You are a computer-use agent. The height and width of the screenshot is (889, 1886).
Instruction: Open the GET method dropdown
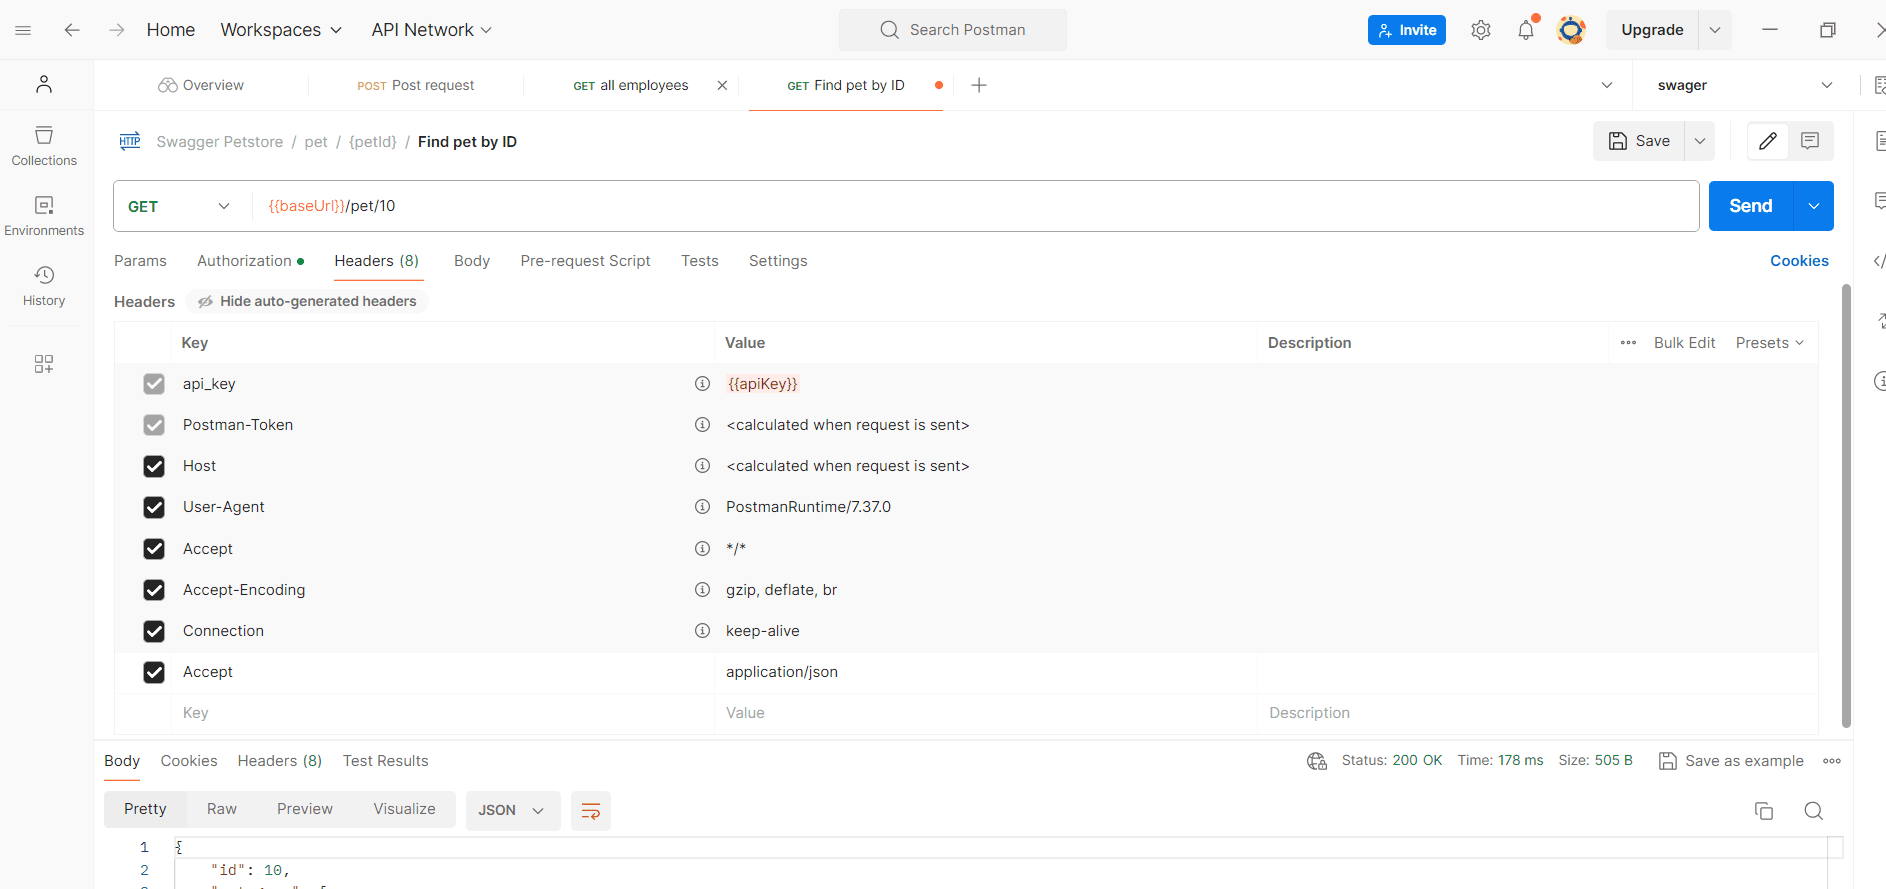[x=180, y=206]
